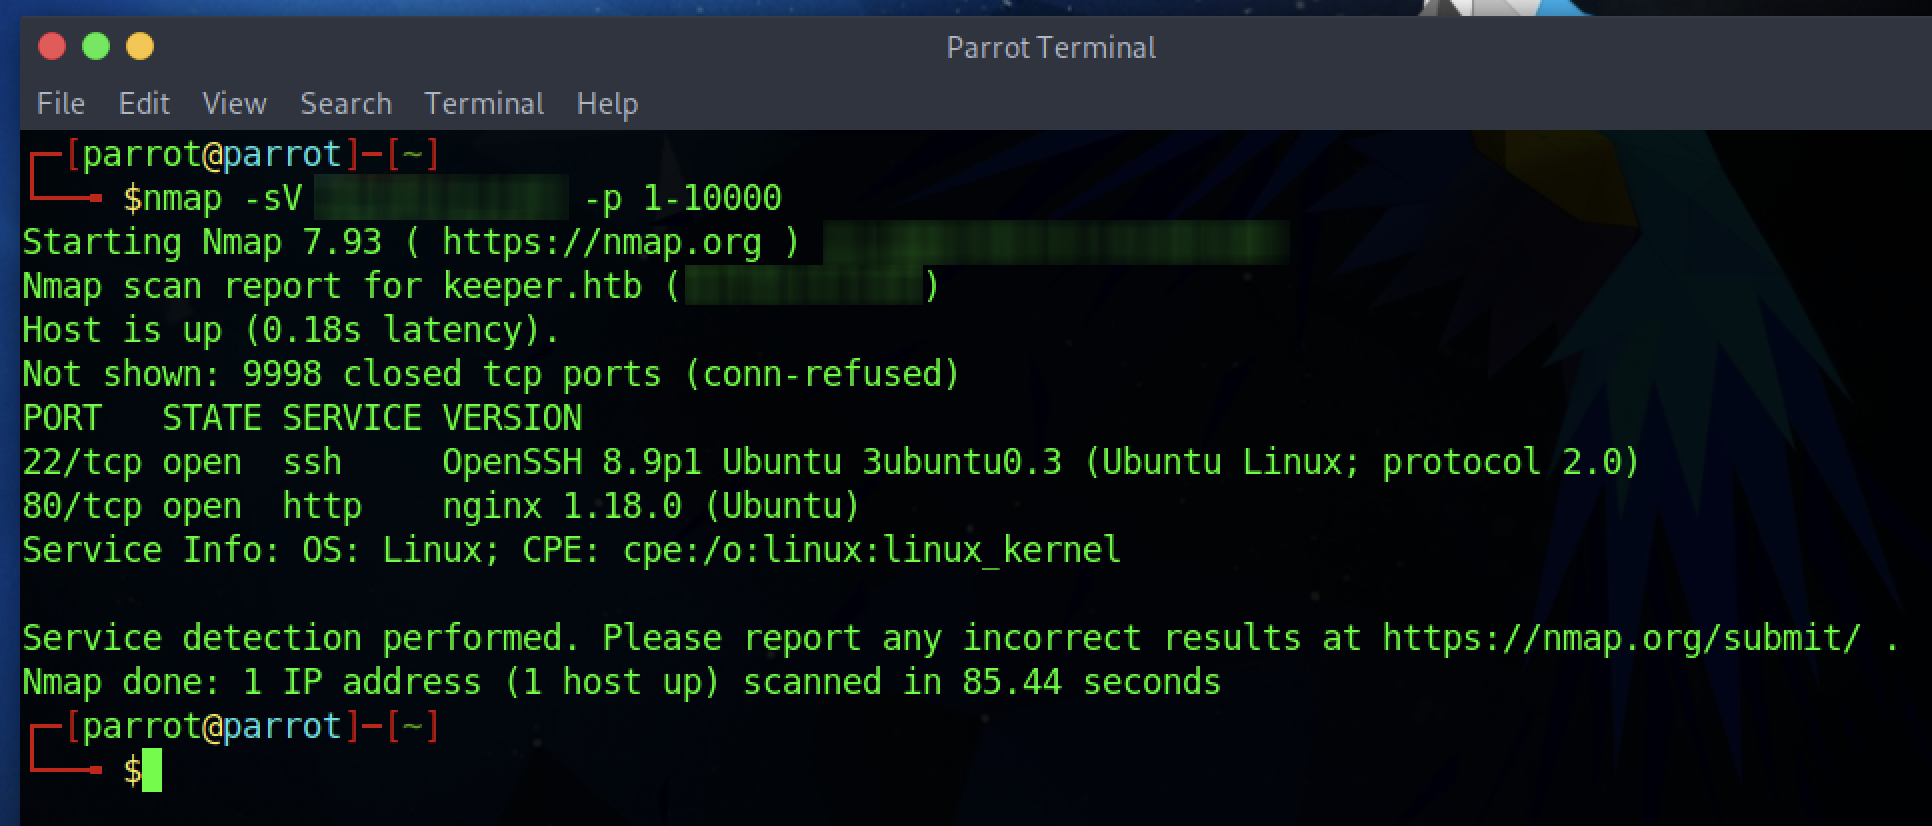Click the Parrot Terminal title bar
This screenshot has height=826, width=1932.
(x=1051, y=48)
